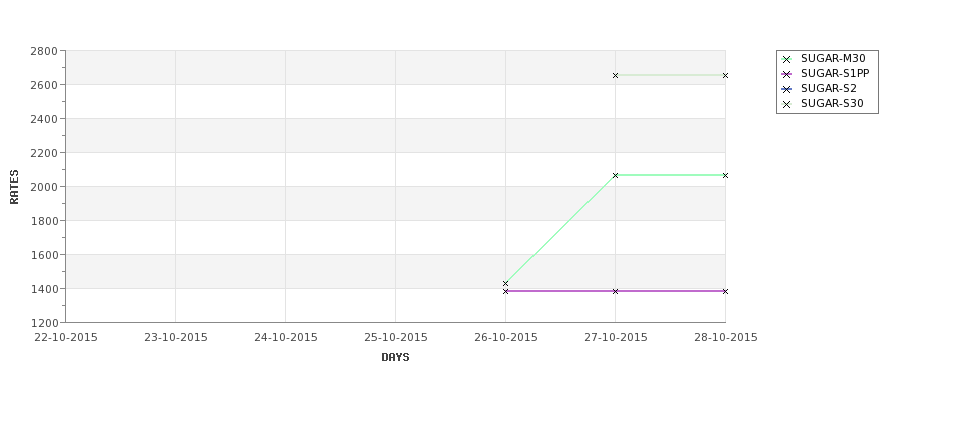This screenshot has height=429, width=975.
Task: Click the SUGAR-S1PP legend marker icon
Action: (786, 74)
